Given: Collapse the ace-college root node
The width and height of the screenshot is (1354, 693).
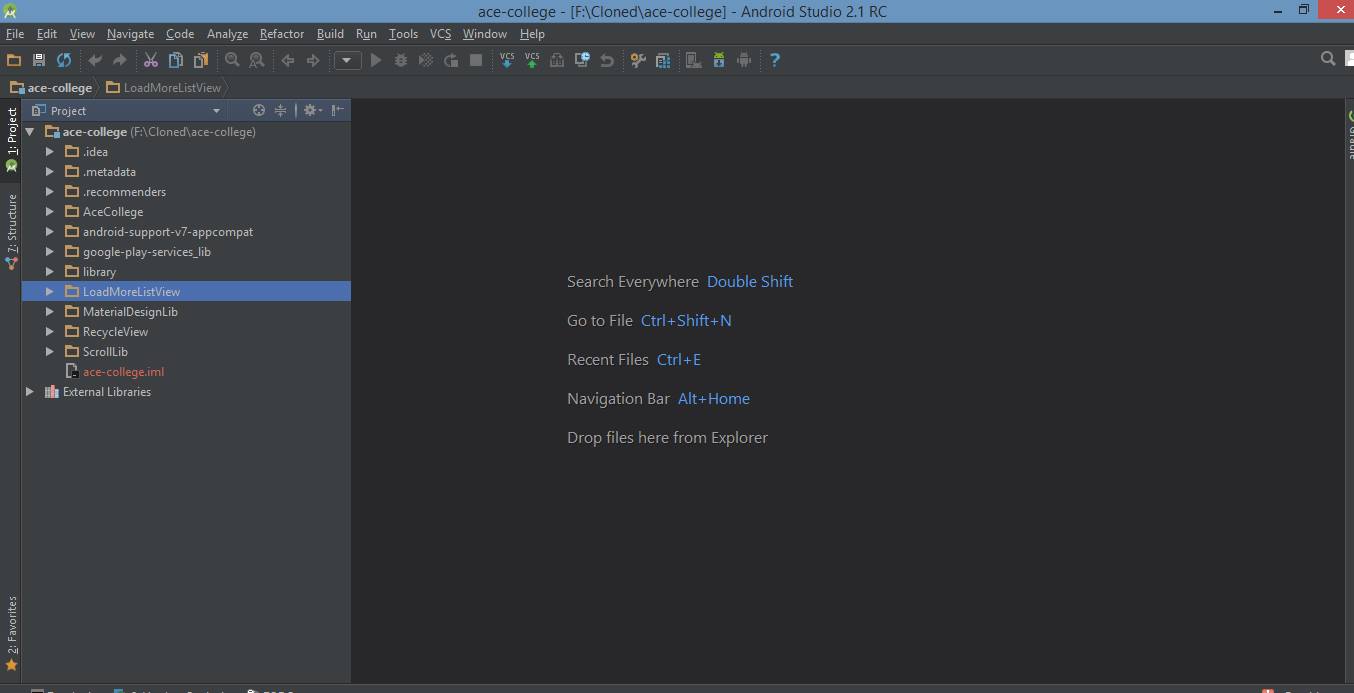Looking at the screenshot, I should point(30,131).
